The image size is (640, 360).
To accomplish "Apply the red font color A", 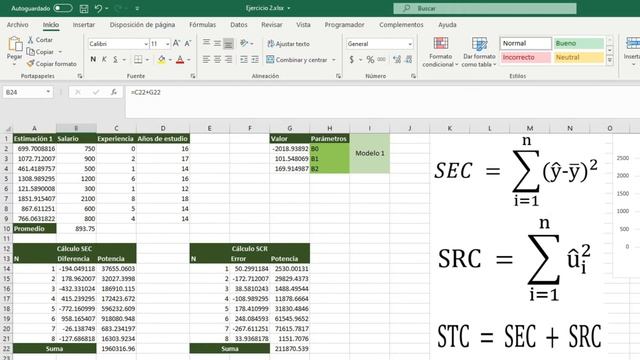I will [180, 60].
